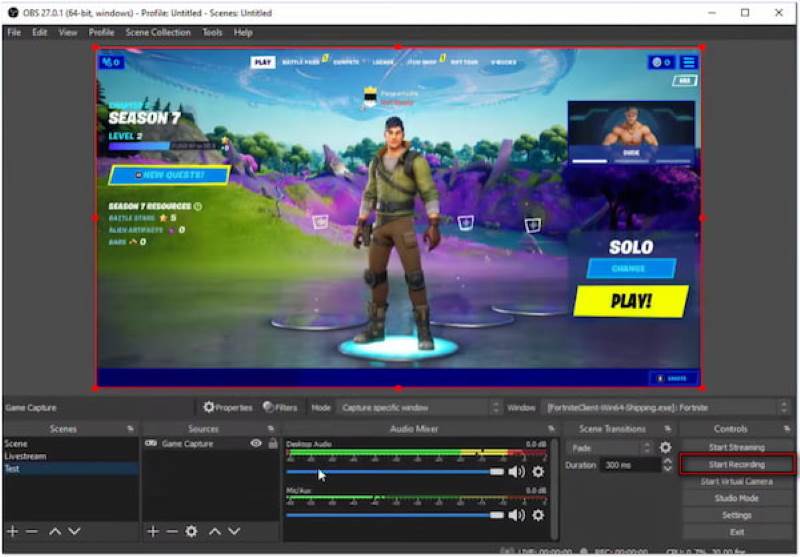This screenshot has width=800, height=557.
Task: Open the Profile menu
Action: [x=101, y=33]
